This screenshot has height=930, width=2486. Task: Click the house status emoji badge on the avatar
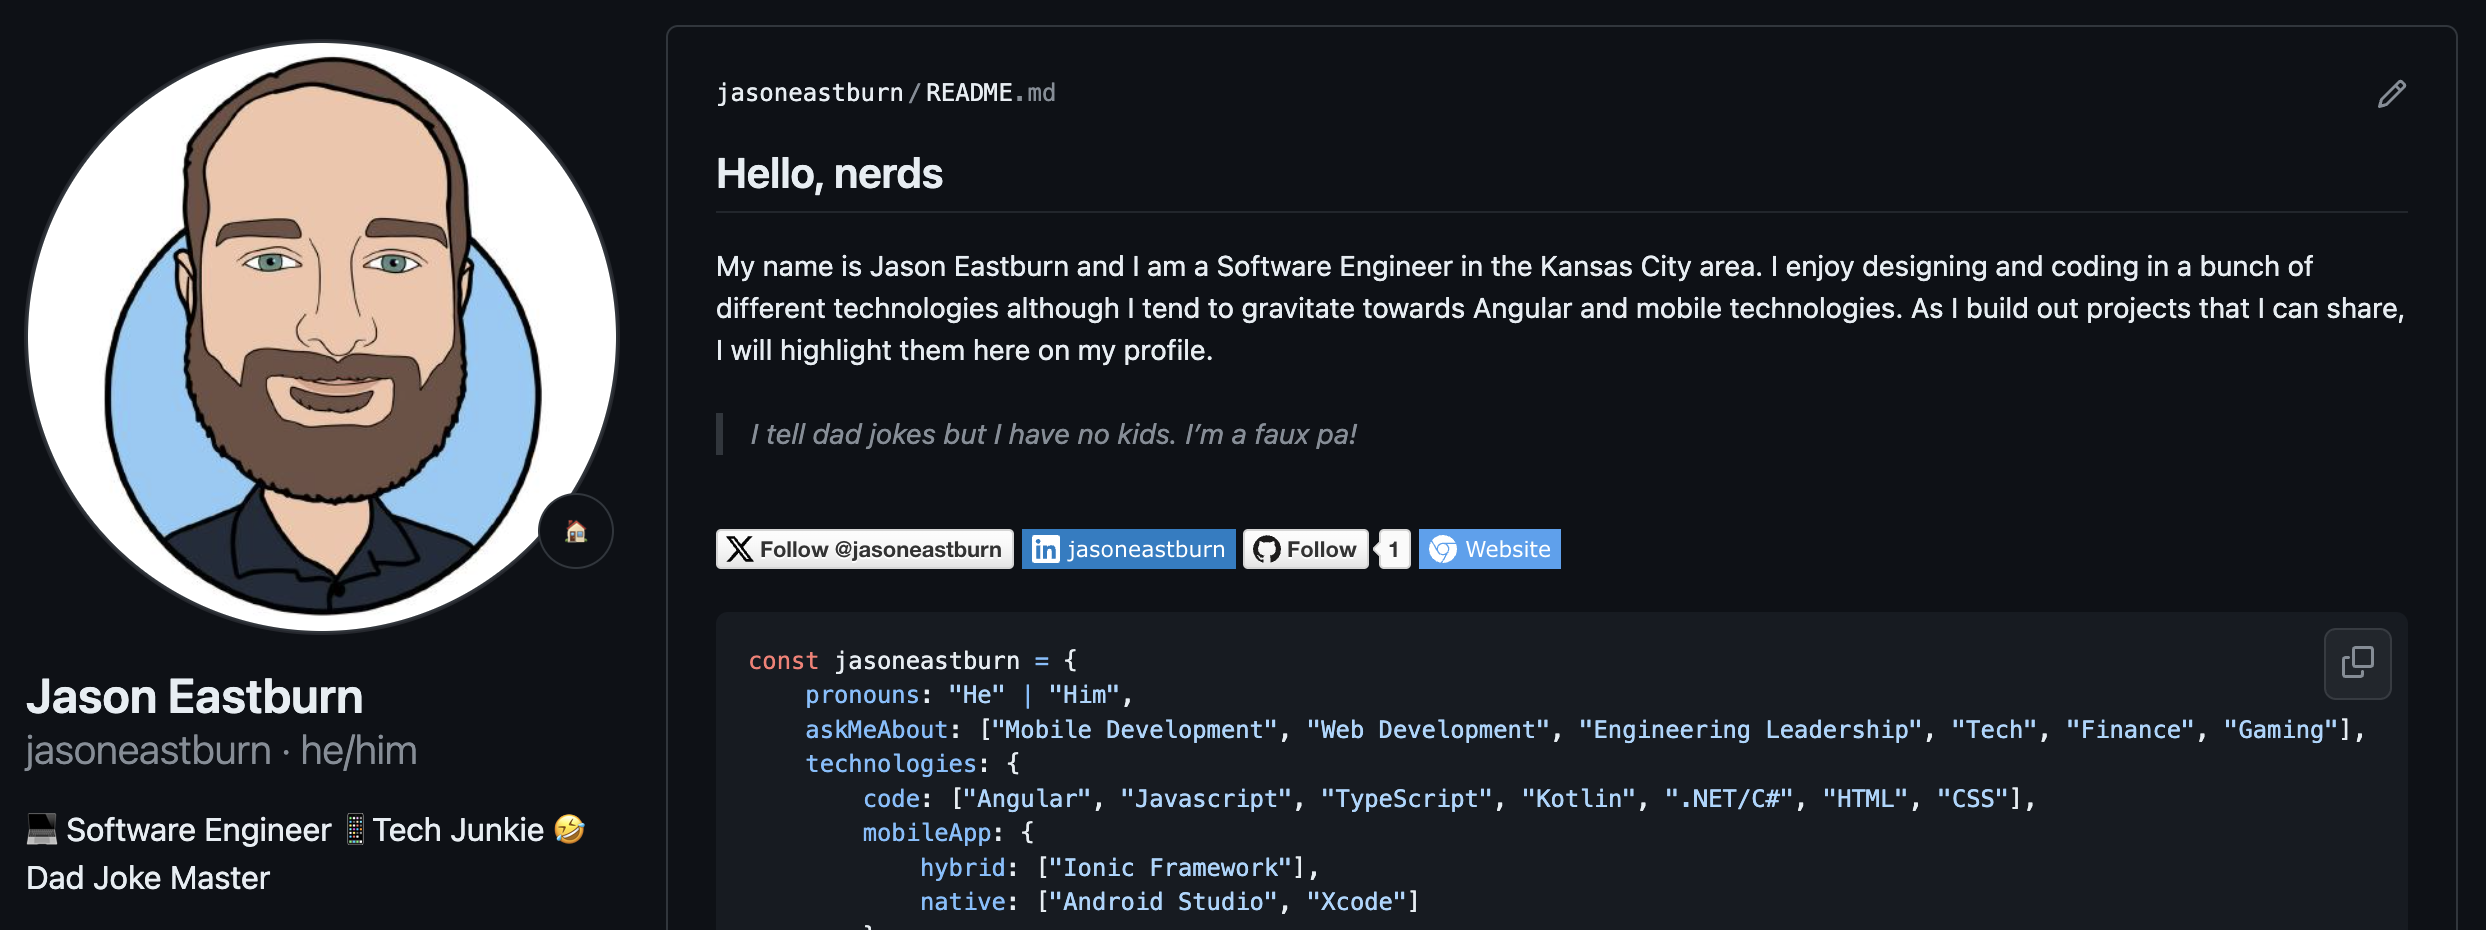pos(576,531)
